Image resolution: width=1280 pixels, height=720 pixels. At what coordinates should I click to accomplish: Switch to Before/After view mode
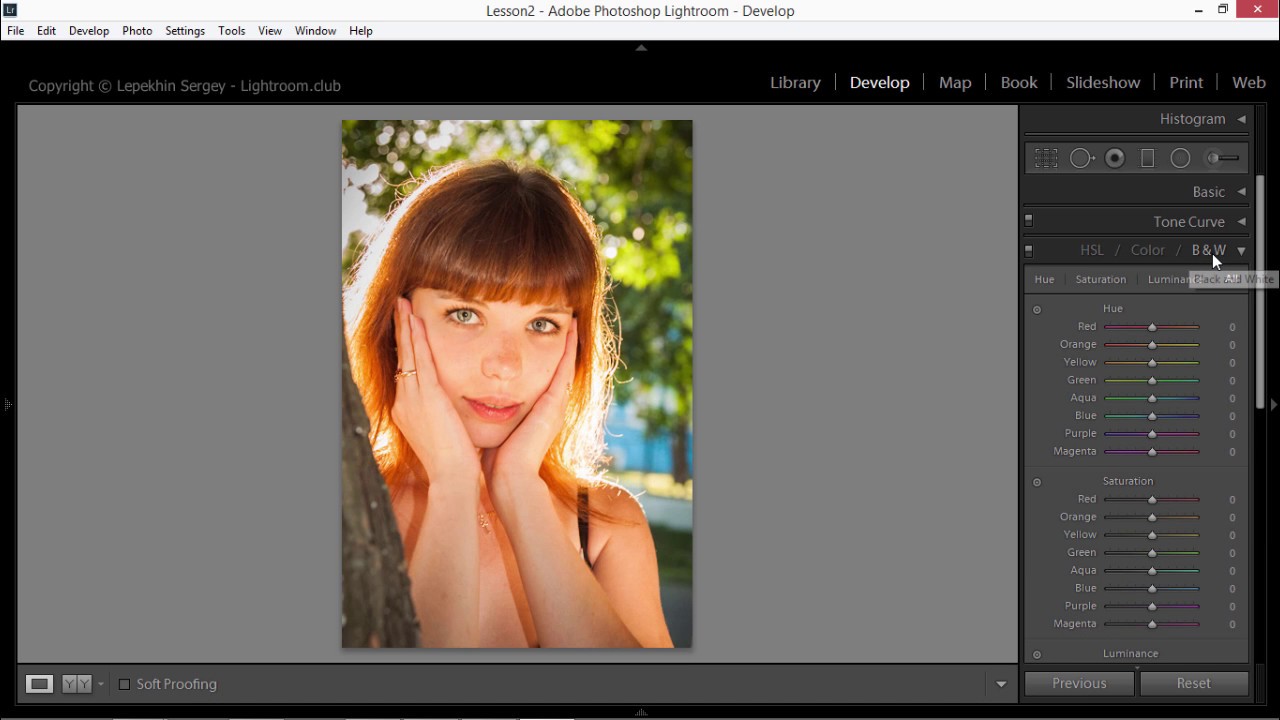(x=77, y=684)
